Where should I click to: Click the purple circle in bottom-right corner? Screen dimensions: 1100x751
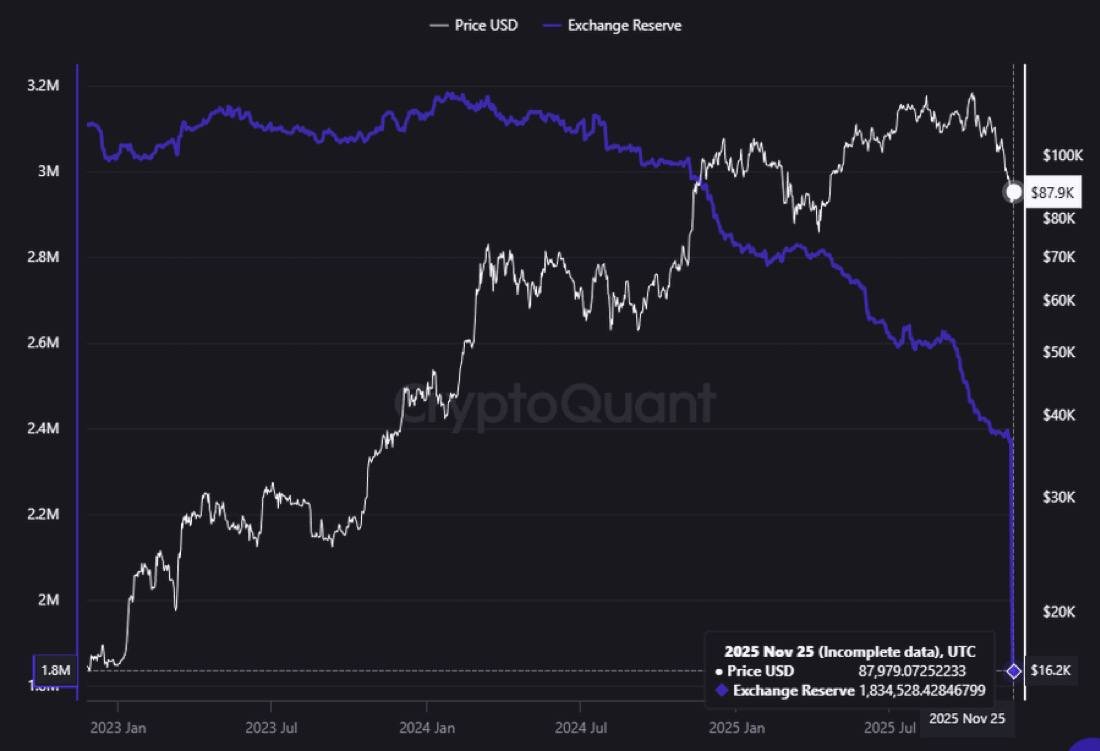click(x=1088, y=745)
